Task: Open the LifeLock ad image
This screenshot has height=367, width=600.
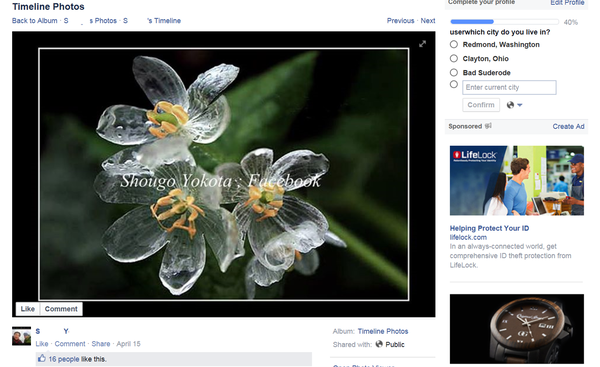Action: (517, 180)
